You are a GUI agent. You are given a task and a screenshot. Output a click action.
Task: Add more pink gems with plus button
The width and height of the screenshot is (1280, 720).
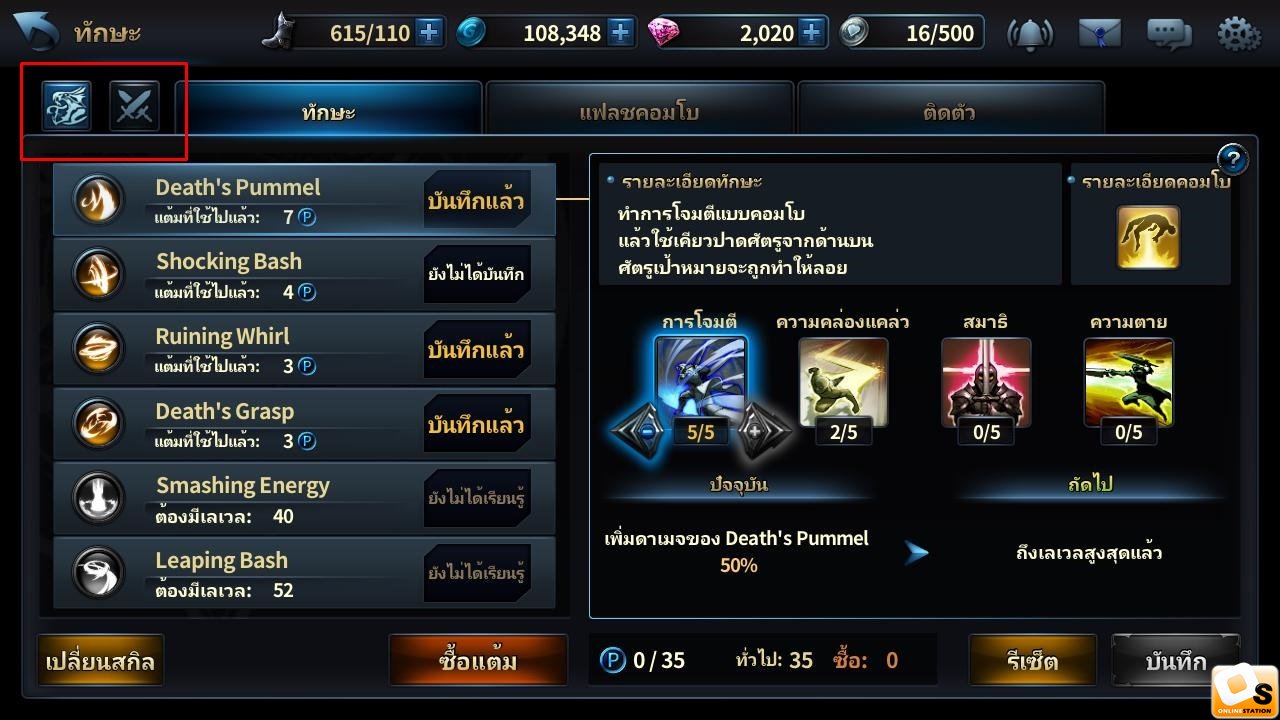pyautogui.click(x=811, y=33)
